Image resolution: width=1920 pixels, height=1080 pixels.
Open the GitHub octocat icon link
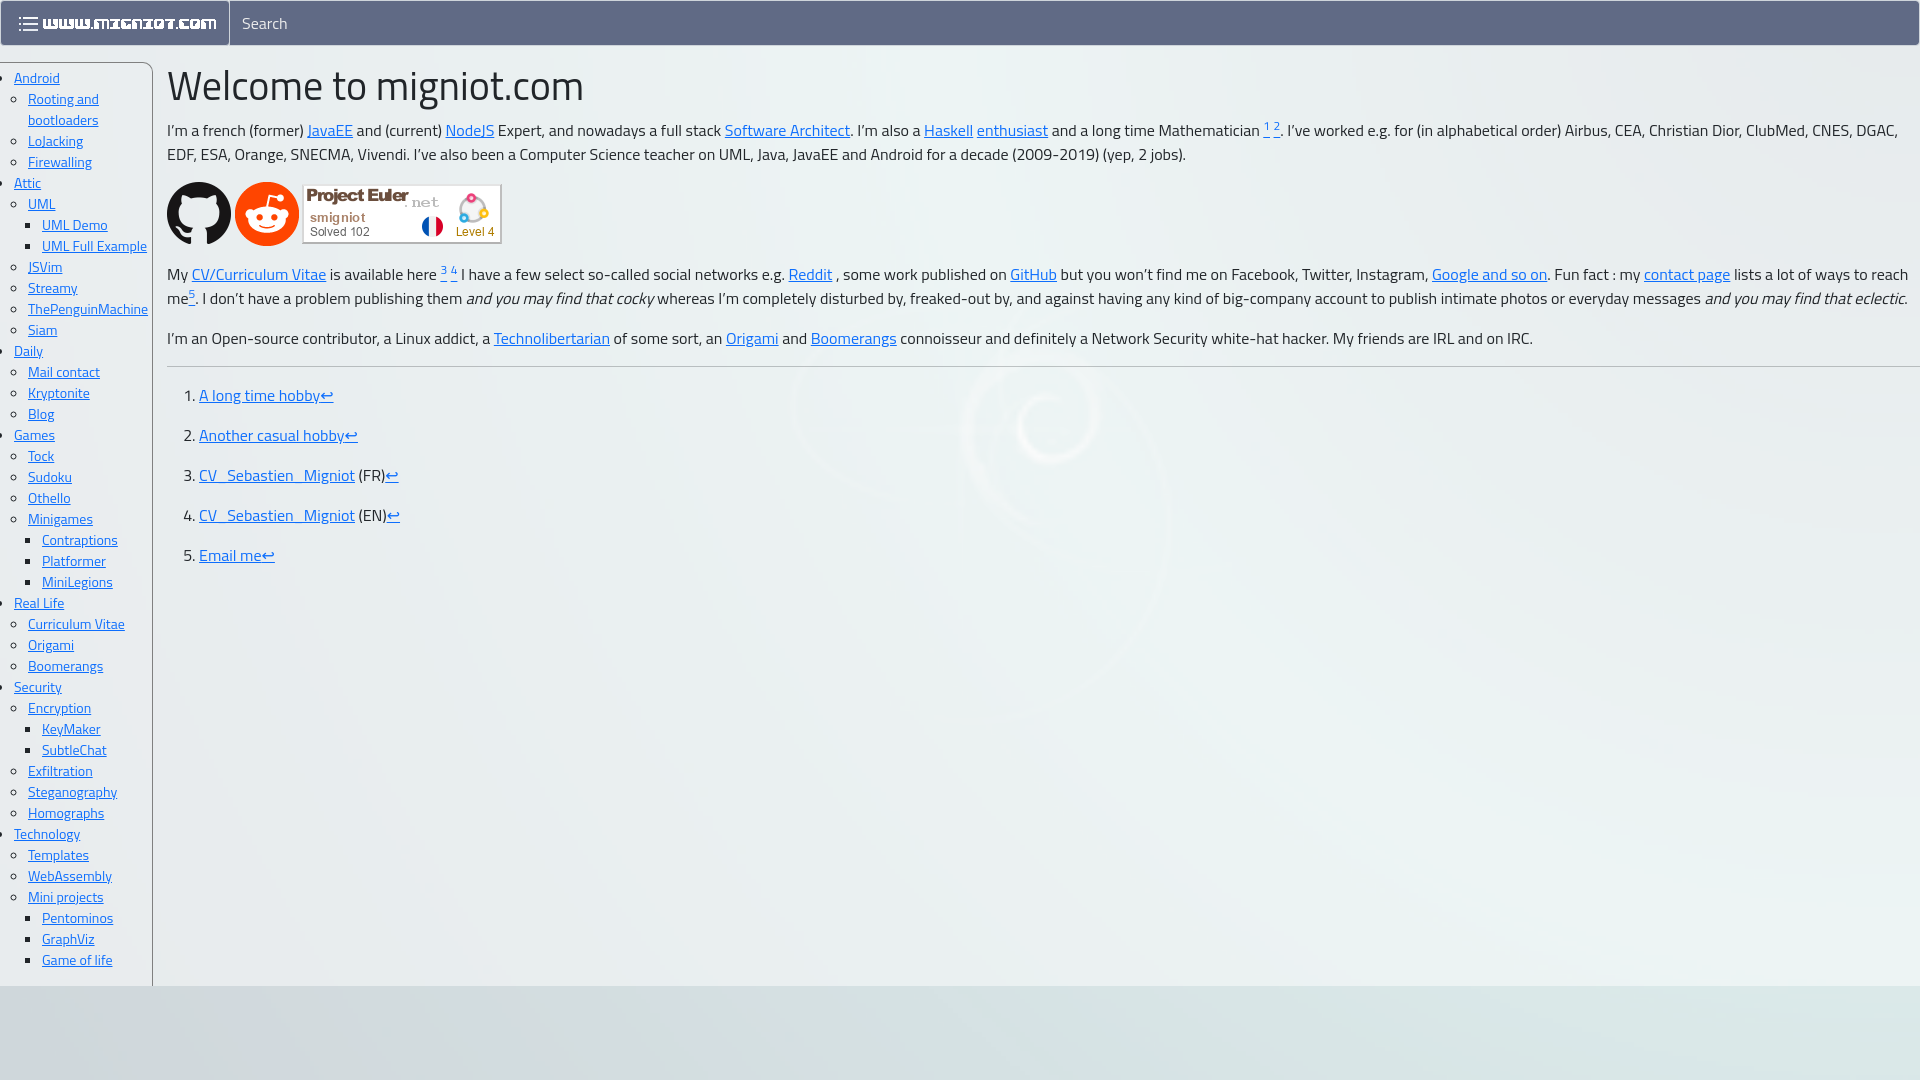199,213
